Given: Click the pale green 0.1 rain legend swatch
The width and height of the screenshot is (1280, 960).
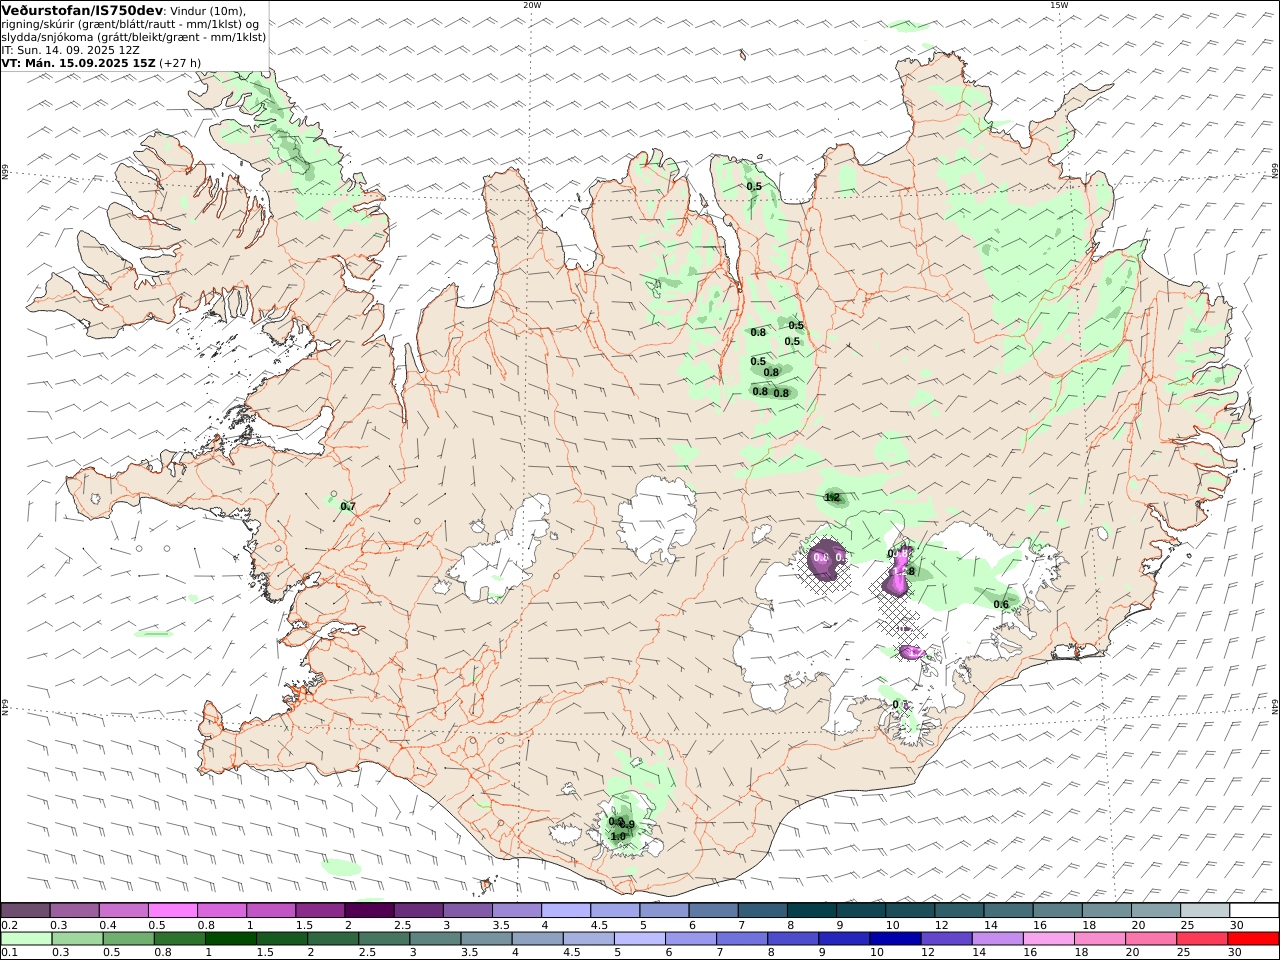Looking at the screenshot, I should (x=27, y=938).
